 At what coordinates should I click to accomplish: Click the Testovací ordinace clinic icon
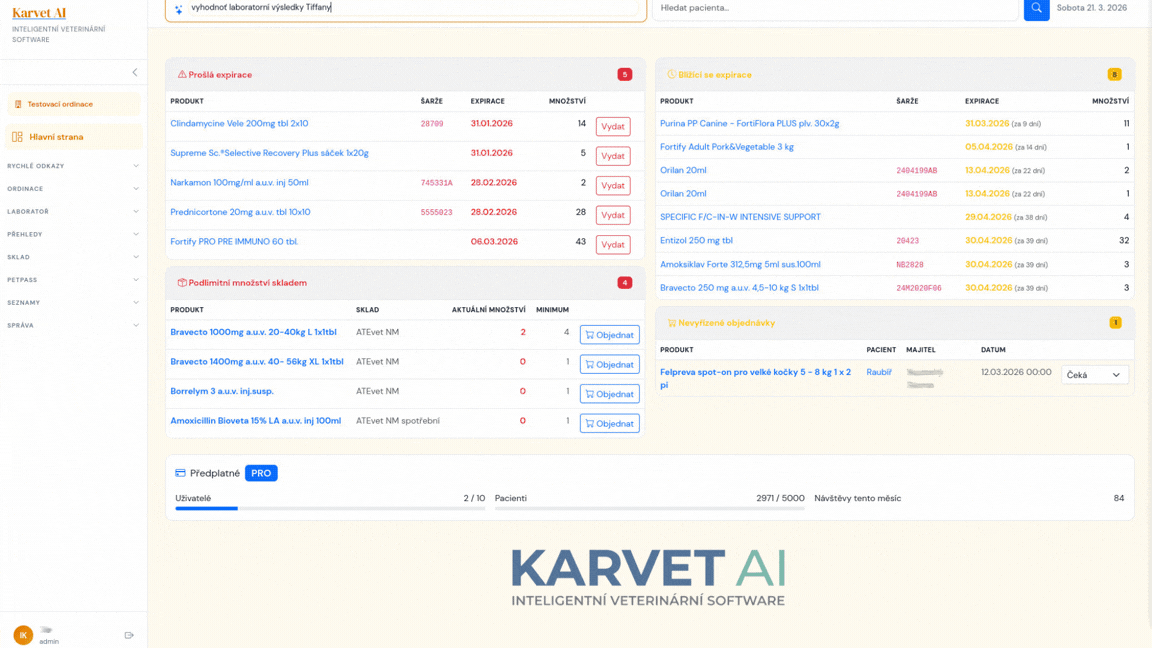click(18, 104)
